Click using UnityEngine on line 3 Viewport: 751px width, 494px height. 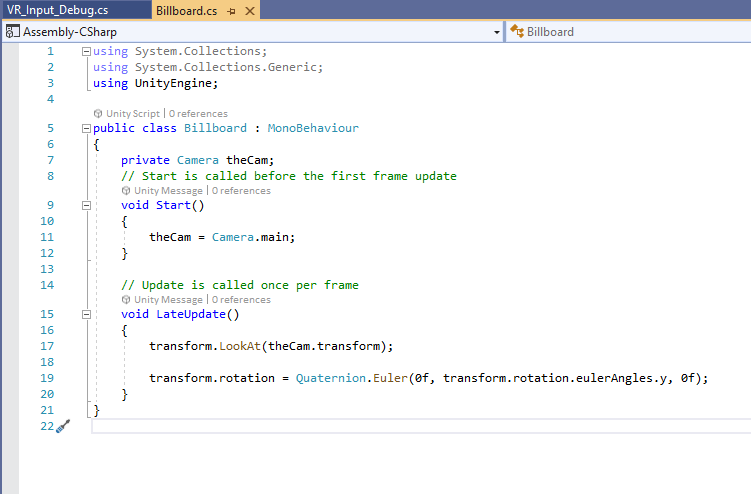coord(155,83)
